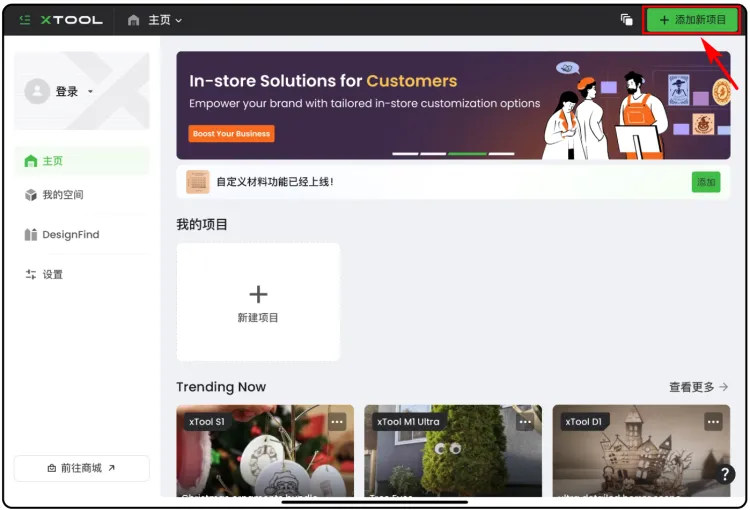Select the last banner carousel indicator
Image resolution: width=750 pixels, height=510 pixels.
501,154
